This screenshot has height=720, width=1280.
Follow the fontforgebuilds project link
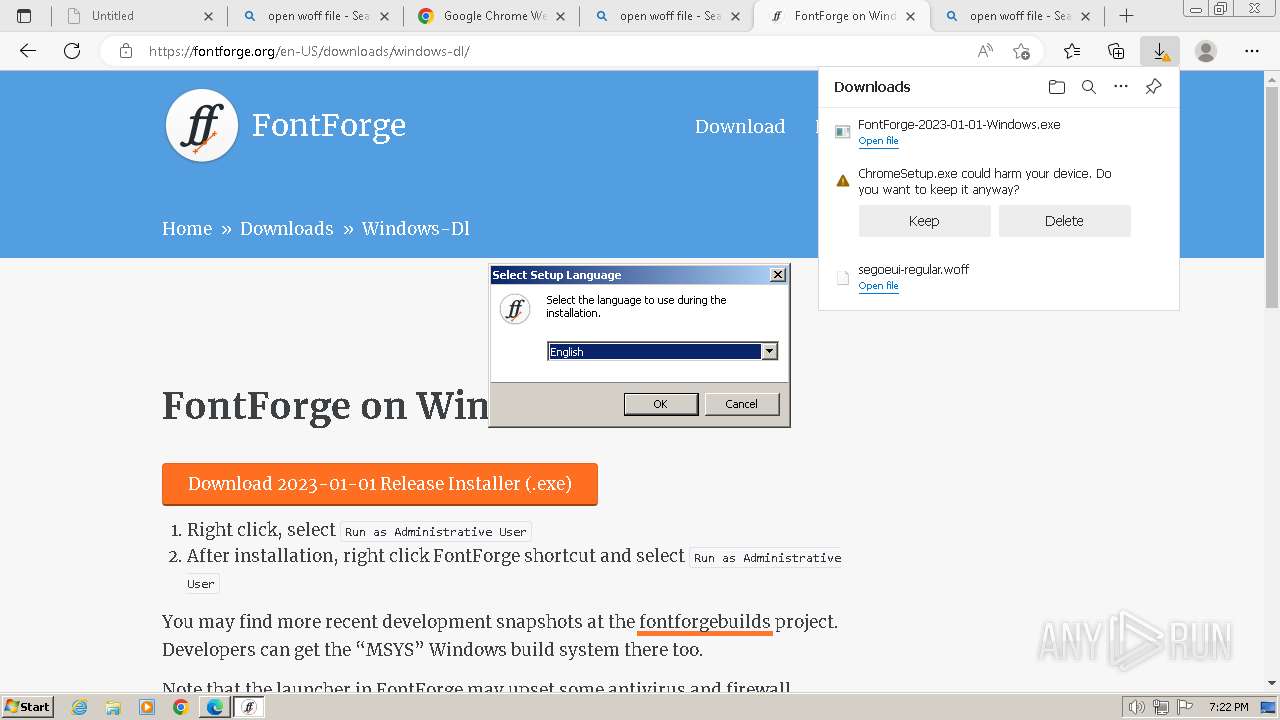pyautogui.click(x=705, y=622)
